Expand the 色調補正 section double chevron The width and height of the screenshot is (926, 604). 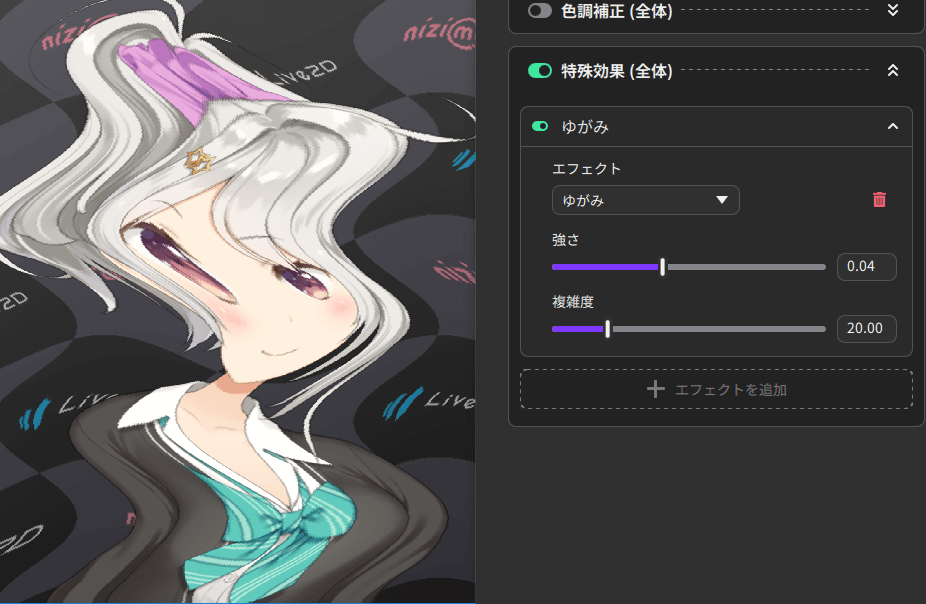(x=893, y=10)
